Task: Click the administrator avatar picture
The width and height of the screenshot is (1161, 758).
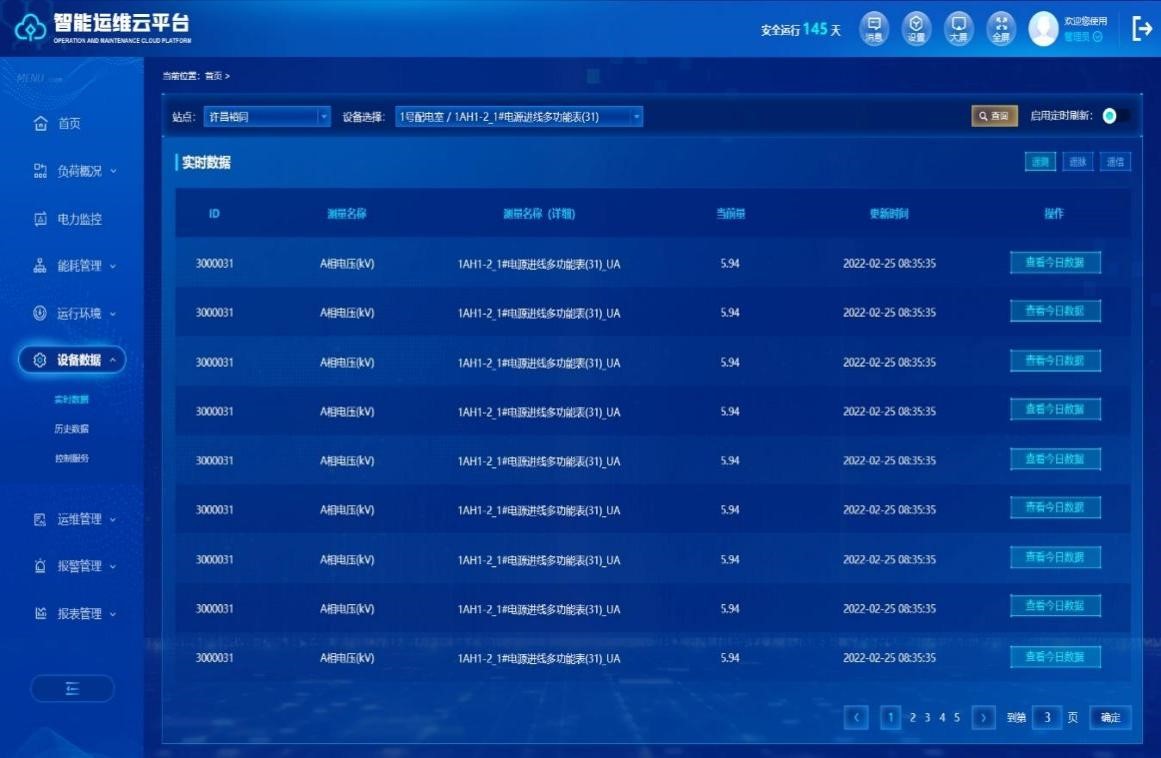Action: point(1043,29)
